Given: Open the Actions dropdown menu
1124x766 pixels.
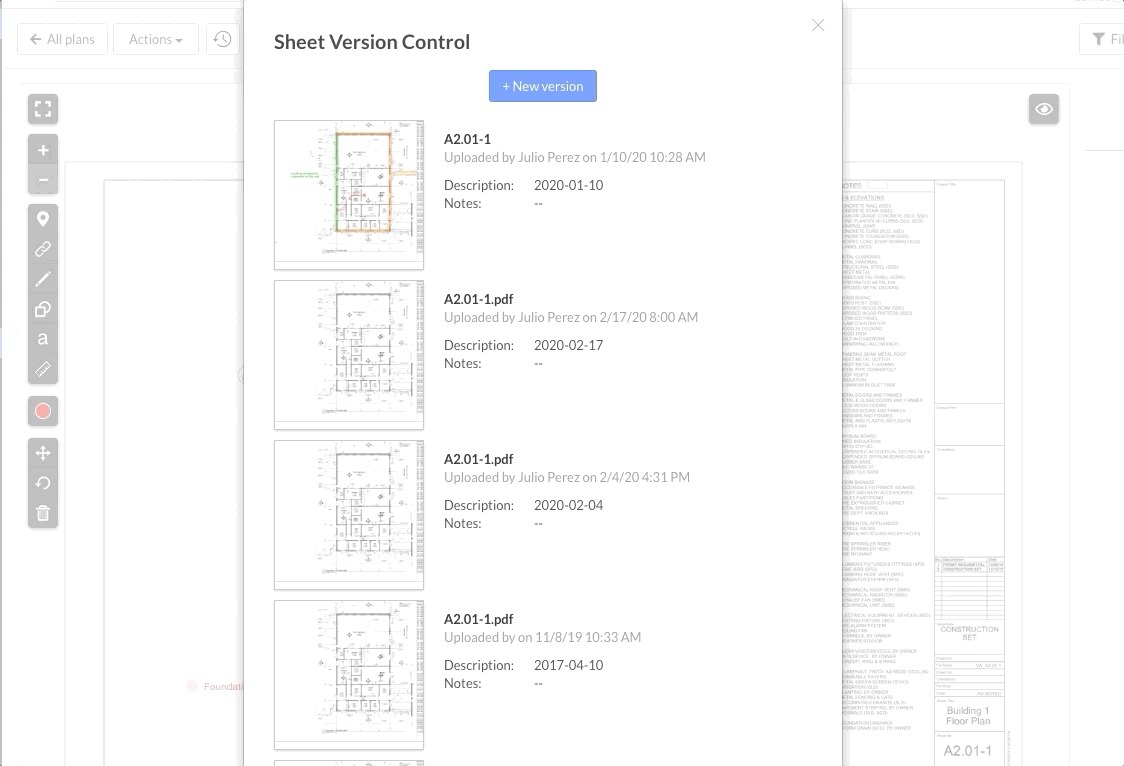Looking at the screenshot, I should [156, 39].
